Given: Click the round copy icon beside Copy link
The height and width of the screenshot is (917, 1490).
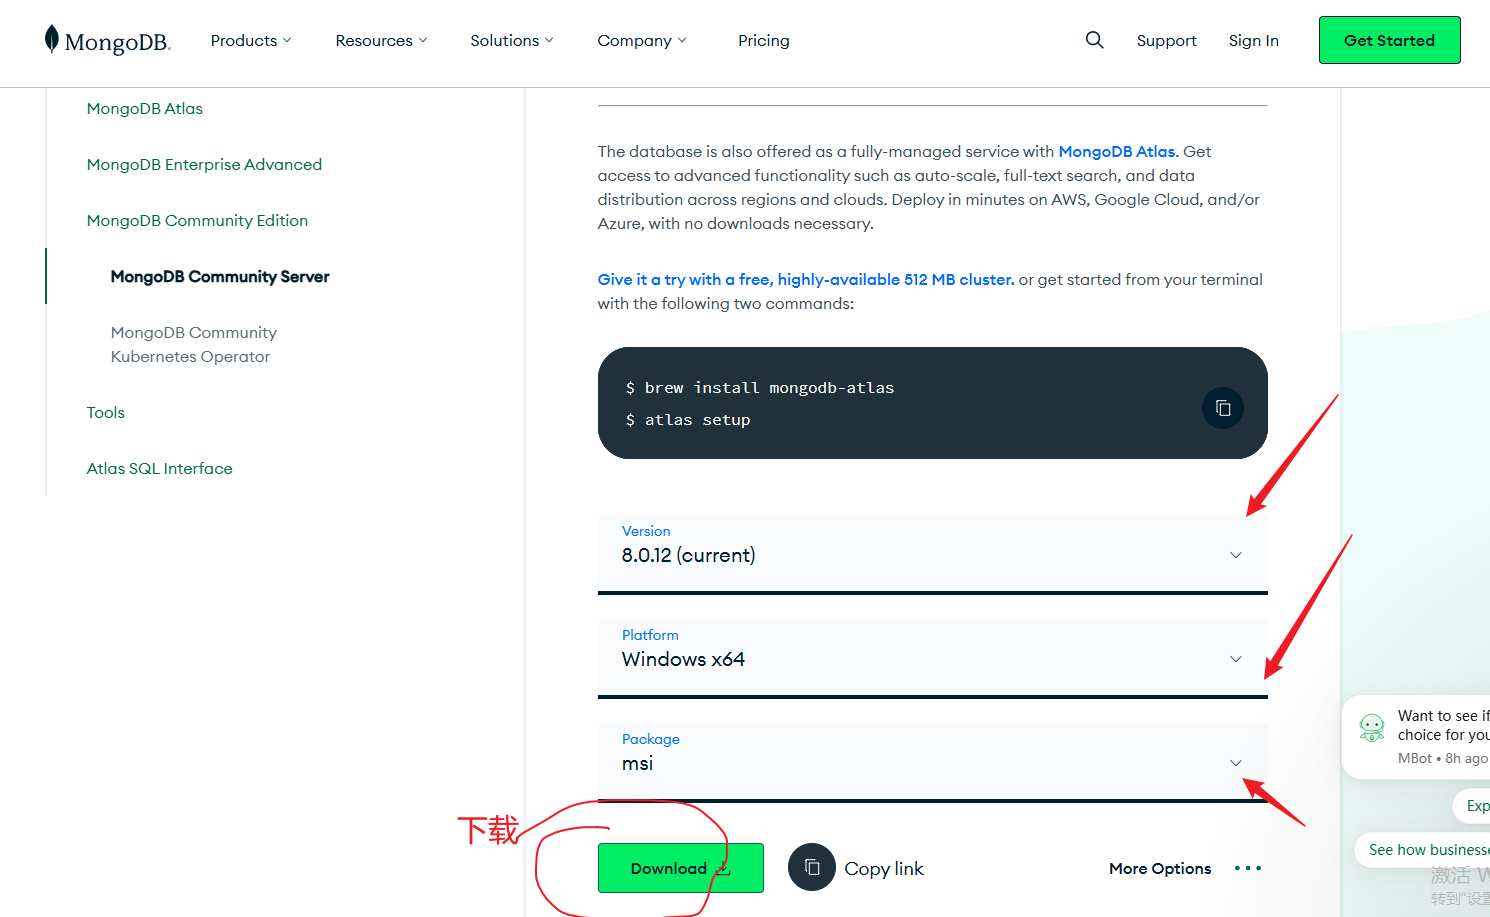Looking at the screenshot, I should [x=812, y=868].
